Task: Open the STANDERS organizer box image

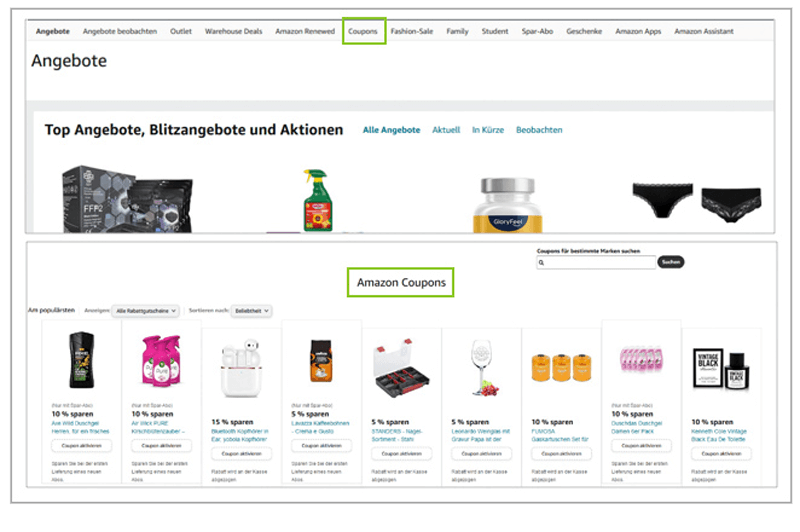Action: pyautogui.click(x=402, y=367)
